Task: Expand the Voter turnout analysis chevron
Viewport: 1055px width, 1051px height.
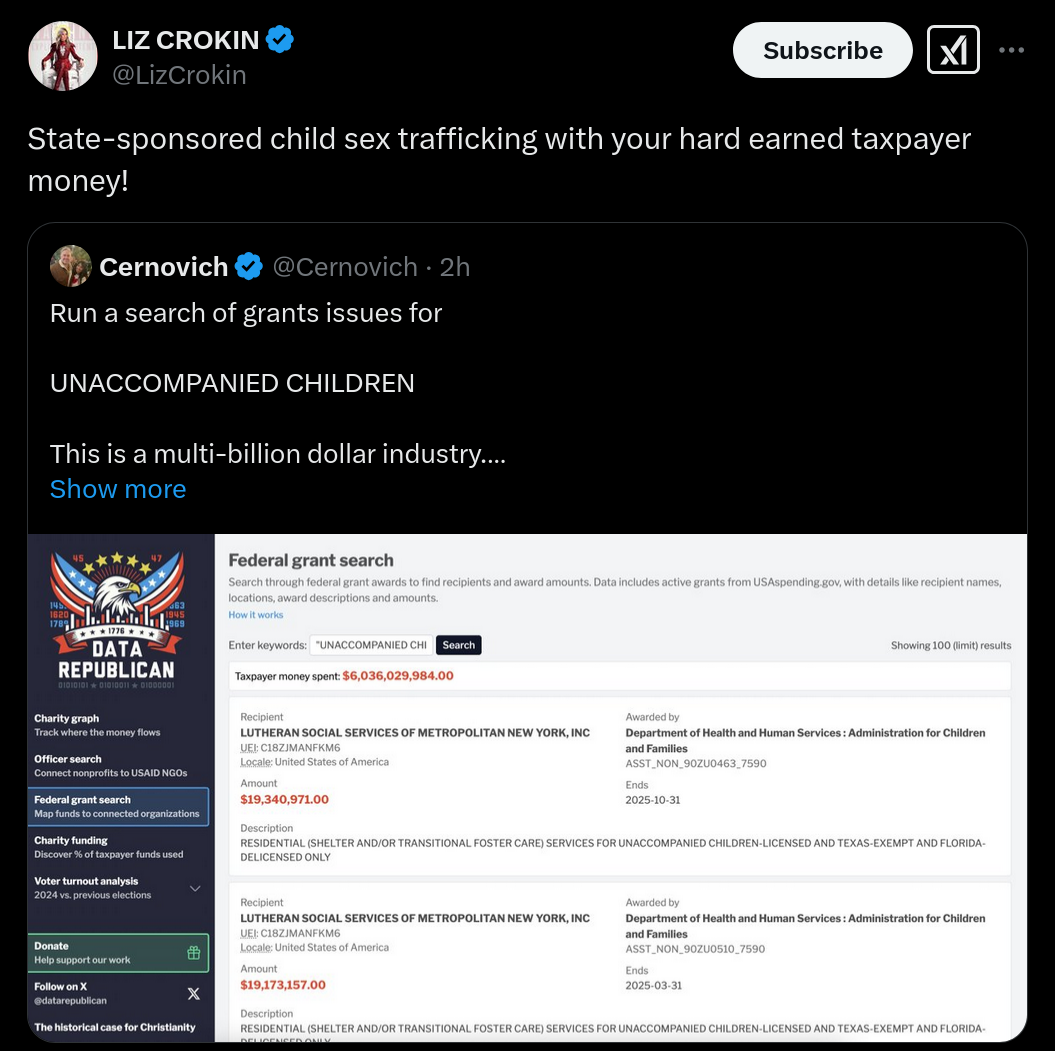Action: pyautogui.click(x=195, y=888)
